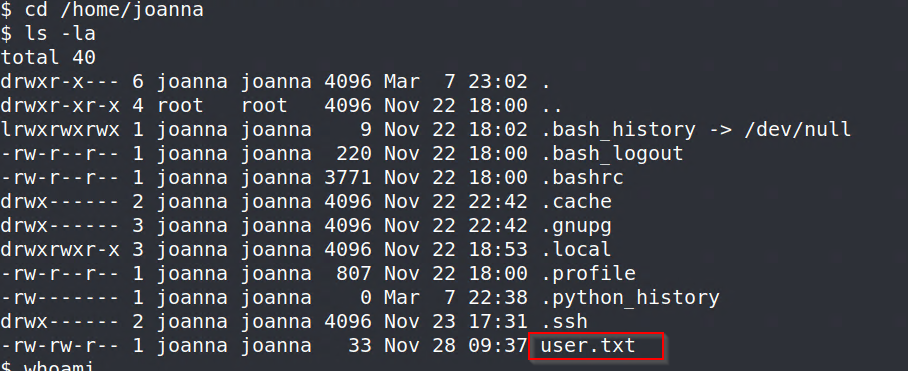
Task: Select the .bash_logout filename
Action: (x=612, y=153)
